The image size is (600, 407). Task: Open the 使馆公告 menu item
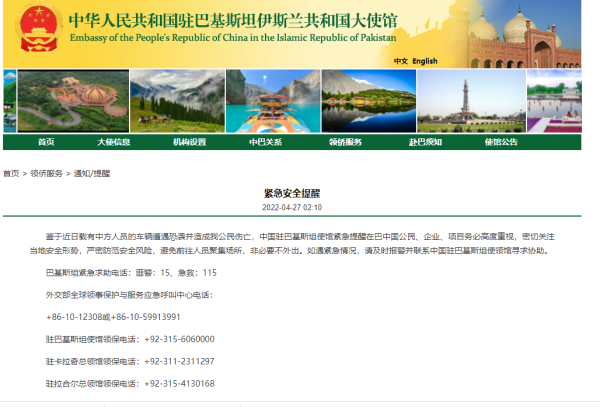point(501,142)
